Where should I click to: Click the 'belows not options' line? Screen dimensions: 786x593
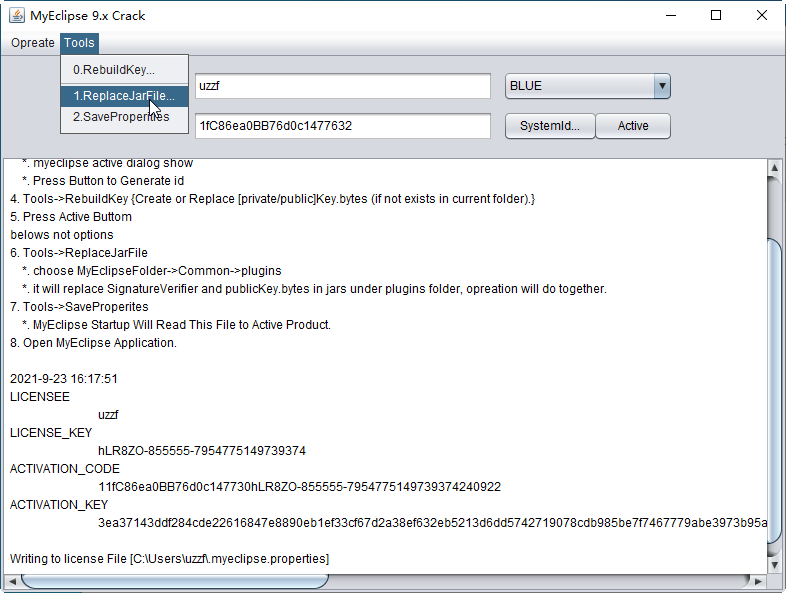pyautogui.click(x=62, y=235)
